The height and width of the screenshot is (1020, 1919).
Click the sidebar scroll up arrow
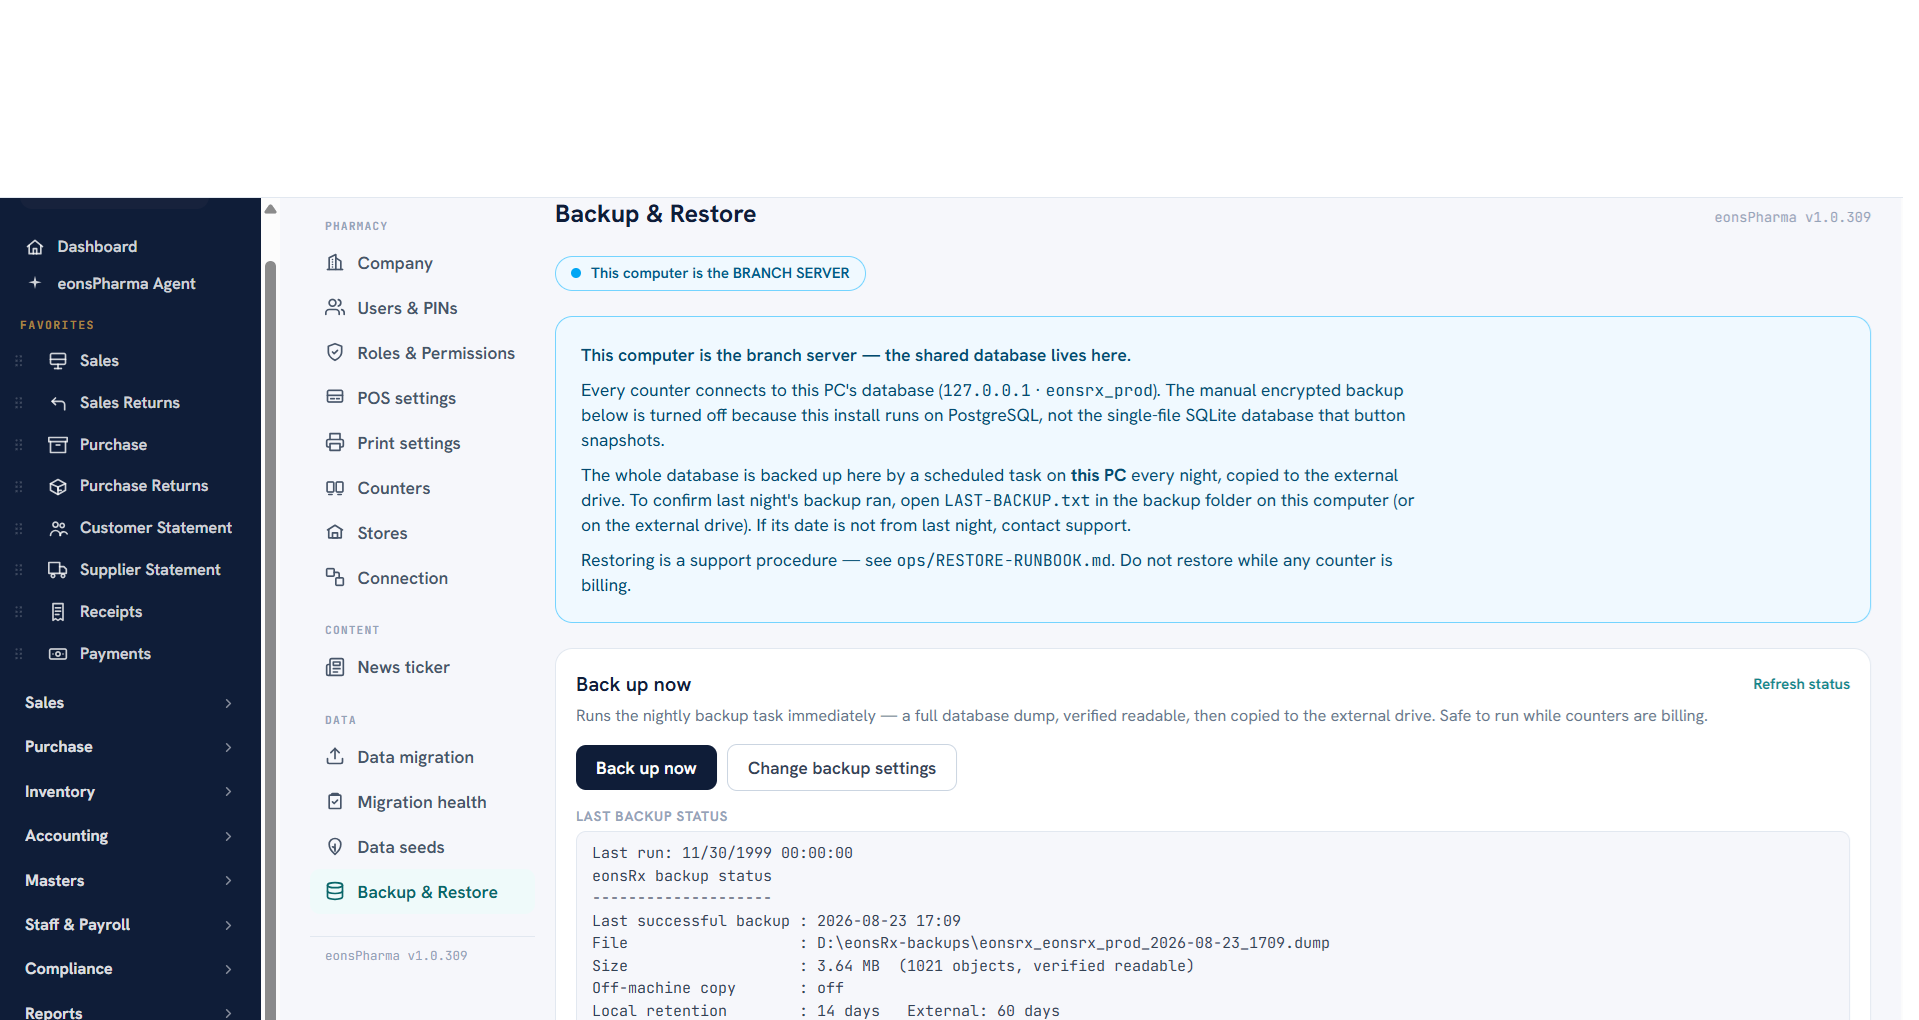click(270, 209)
